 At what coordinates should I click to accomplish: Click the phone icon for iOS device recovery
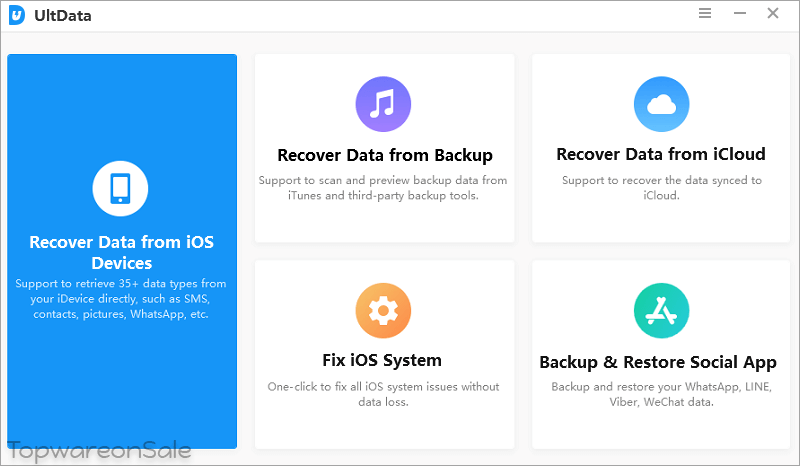point(120,189)
